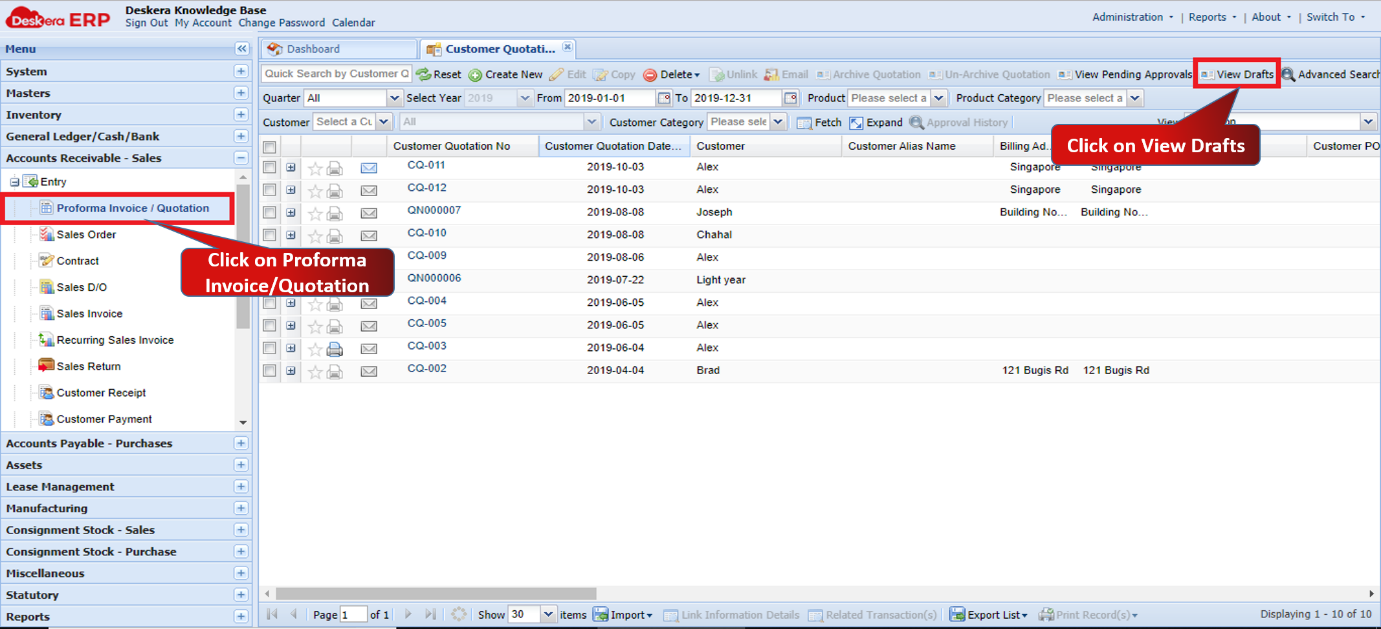This screenshot has width=1381, height=629.
Task: Star the QN000007 quotation row
Action: pos(315,213)
